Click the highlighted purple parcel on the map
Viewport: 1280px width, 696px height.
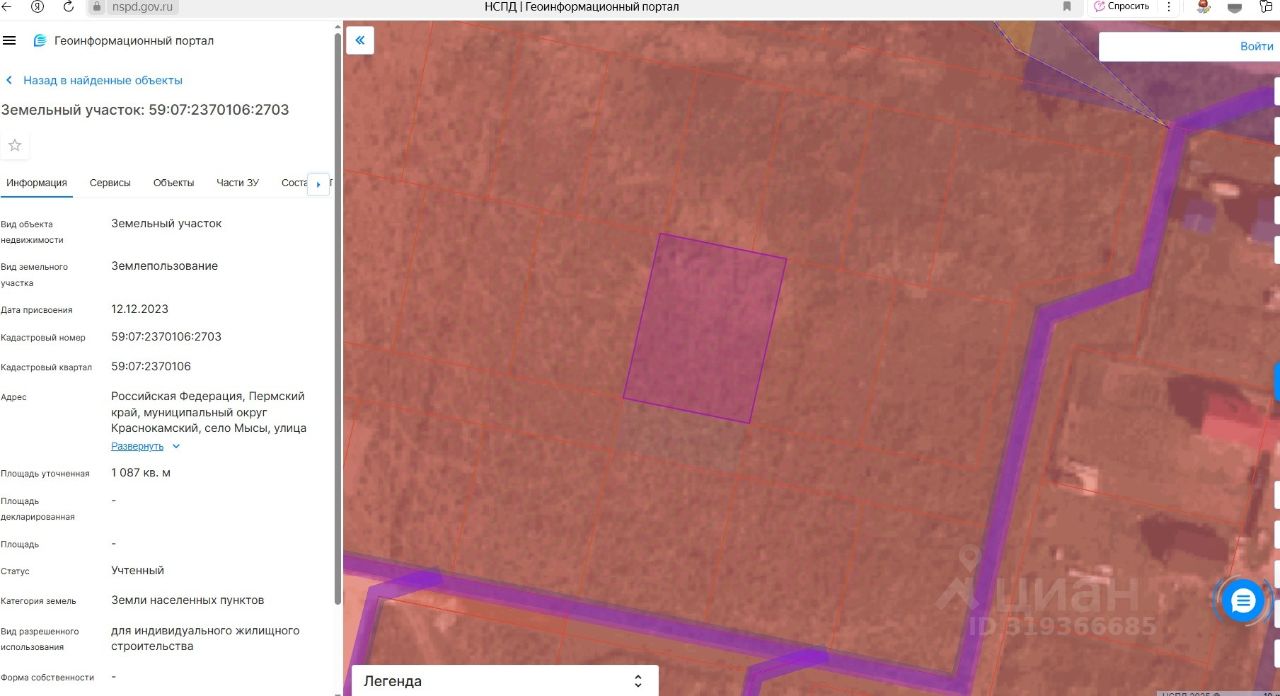click(705, 328)
